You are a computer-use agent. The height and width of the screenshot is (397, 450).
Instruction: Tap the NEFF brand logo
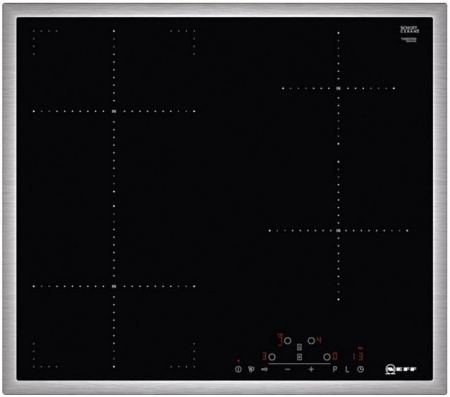(401, 370)
